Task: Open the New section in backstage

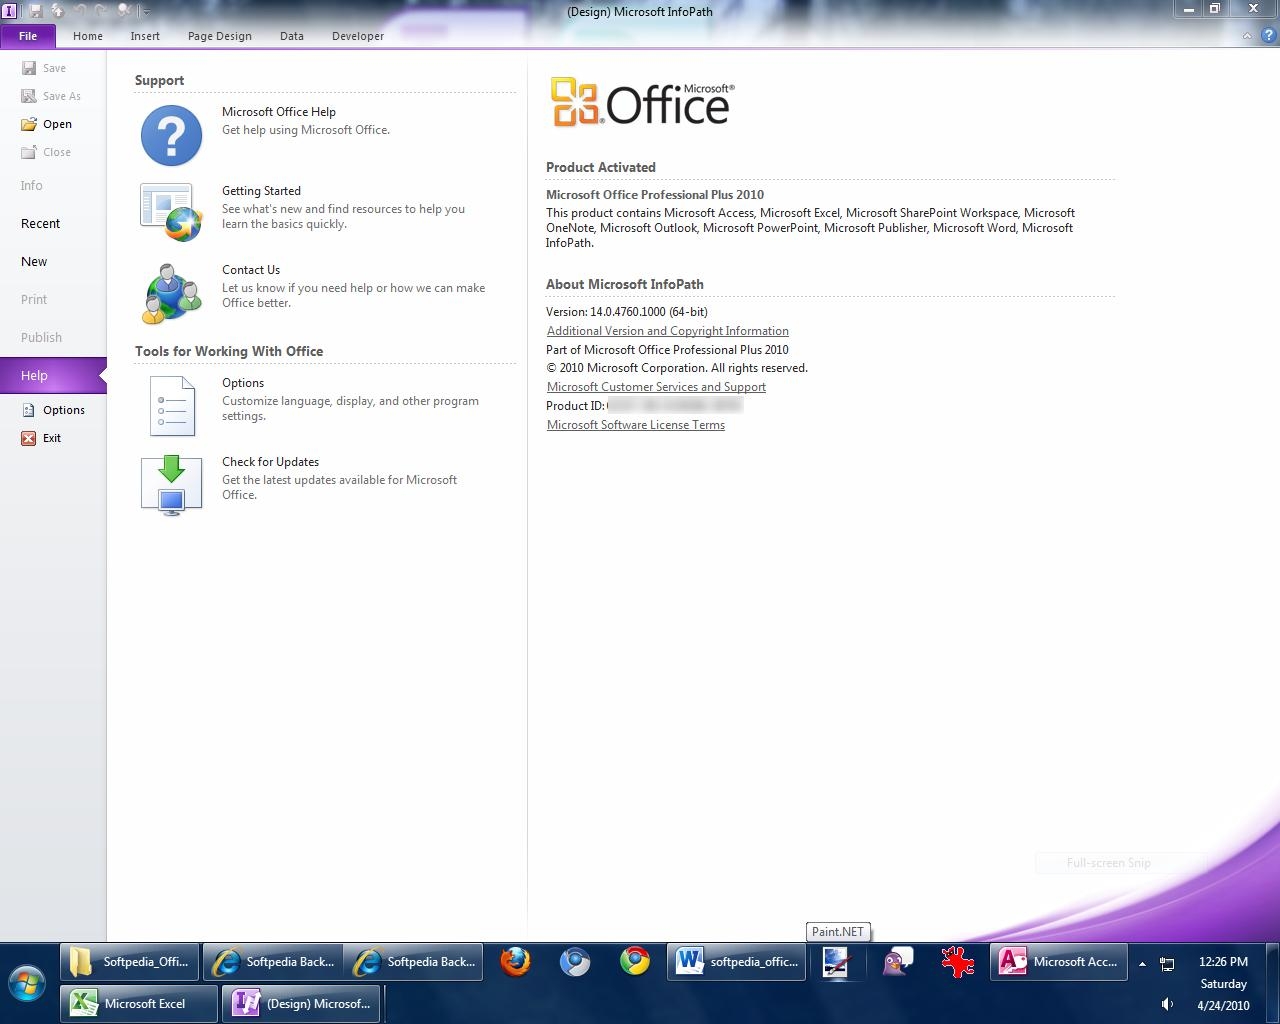Action: pyautogui.click(x=34, y=261)
